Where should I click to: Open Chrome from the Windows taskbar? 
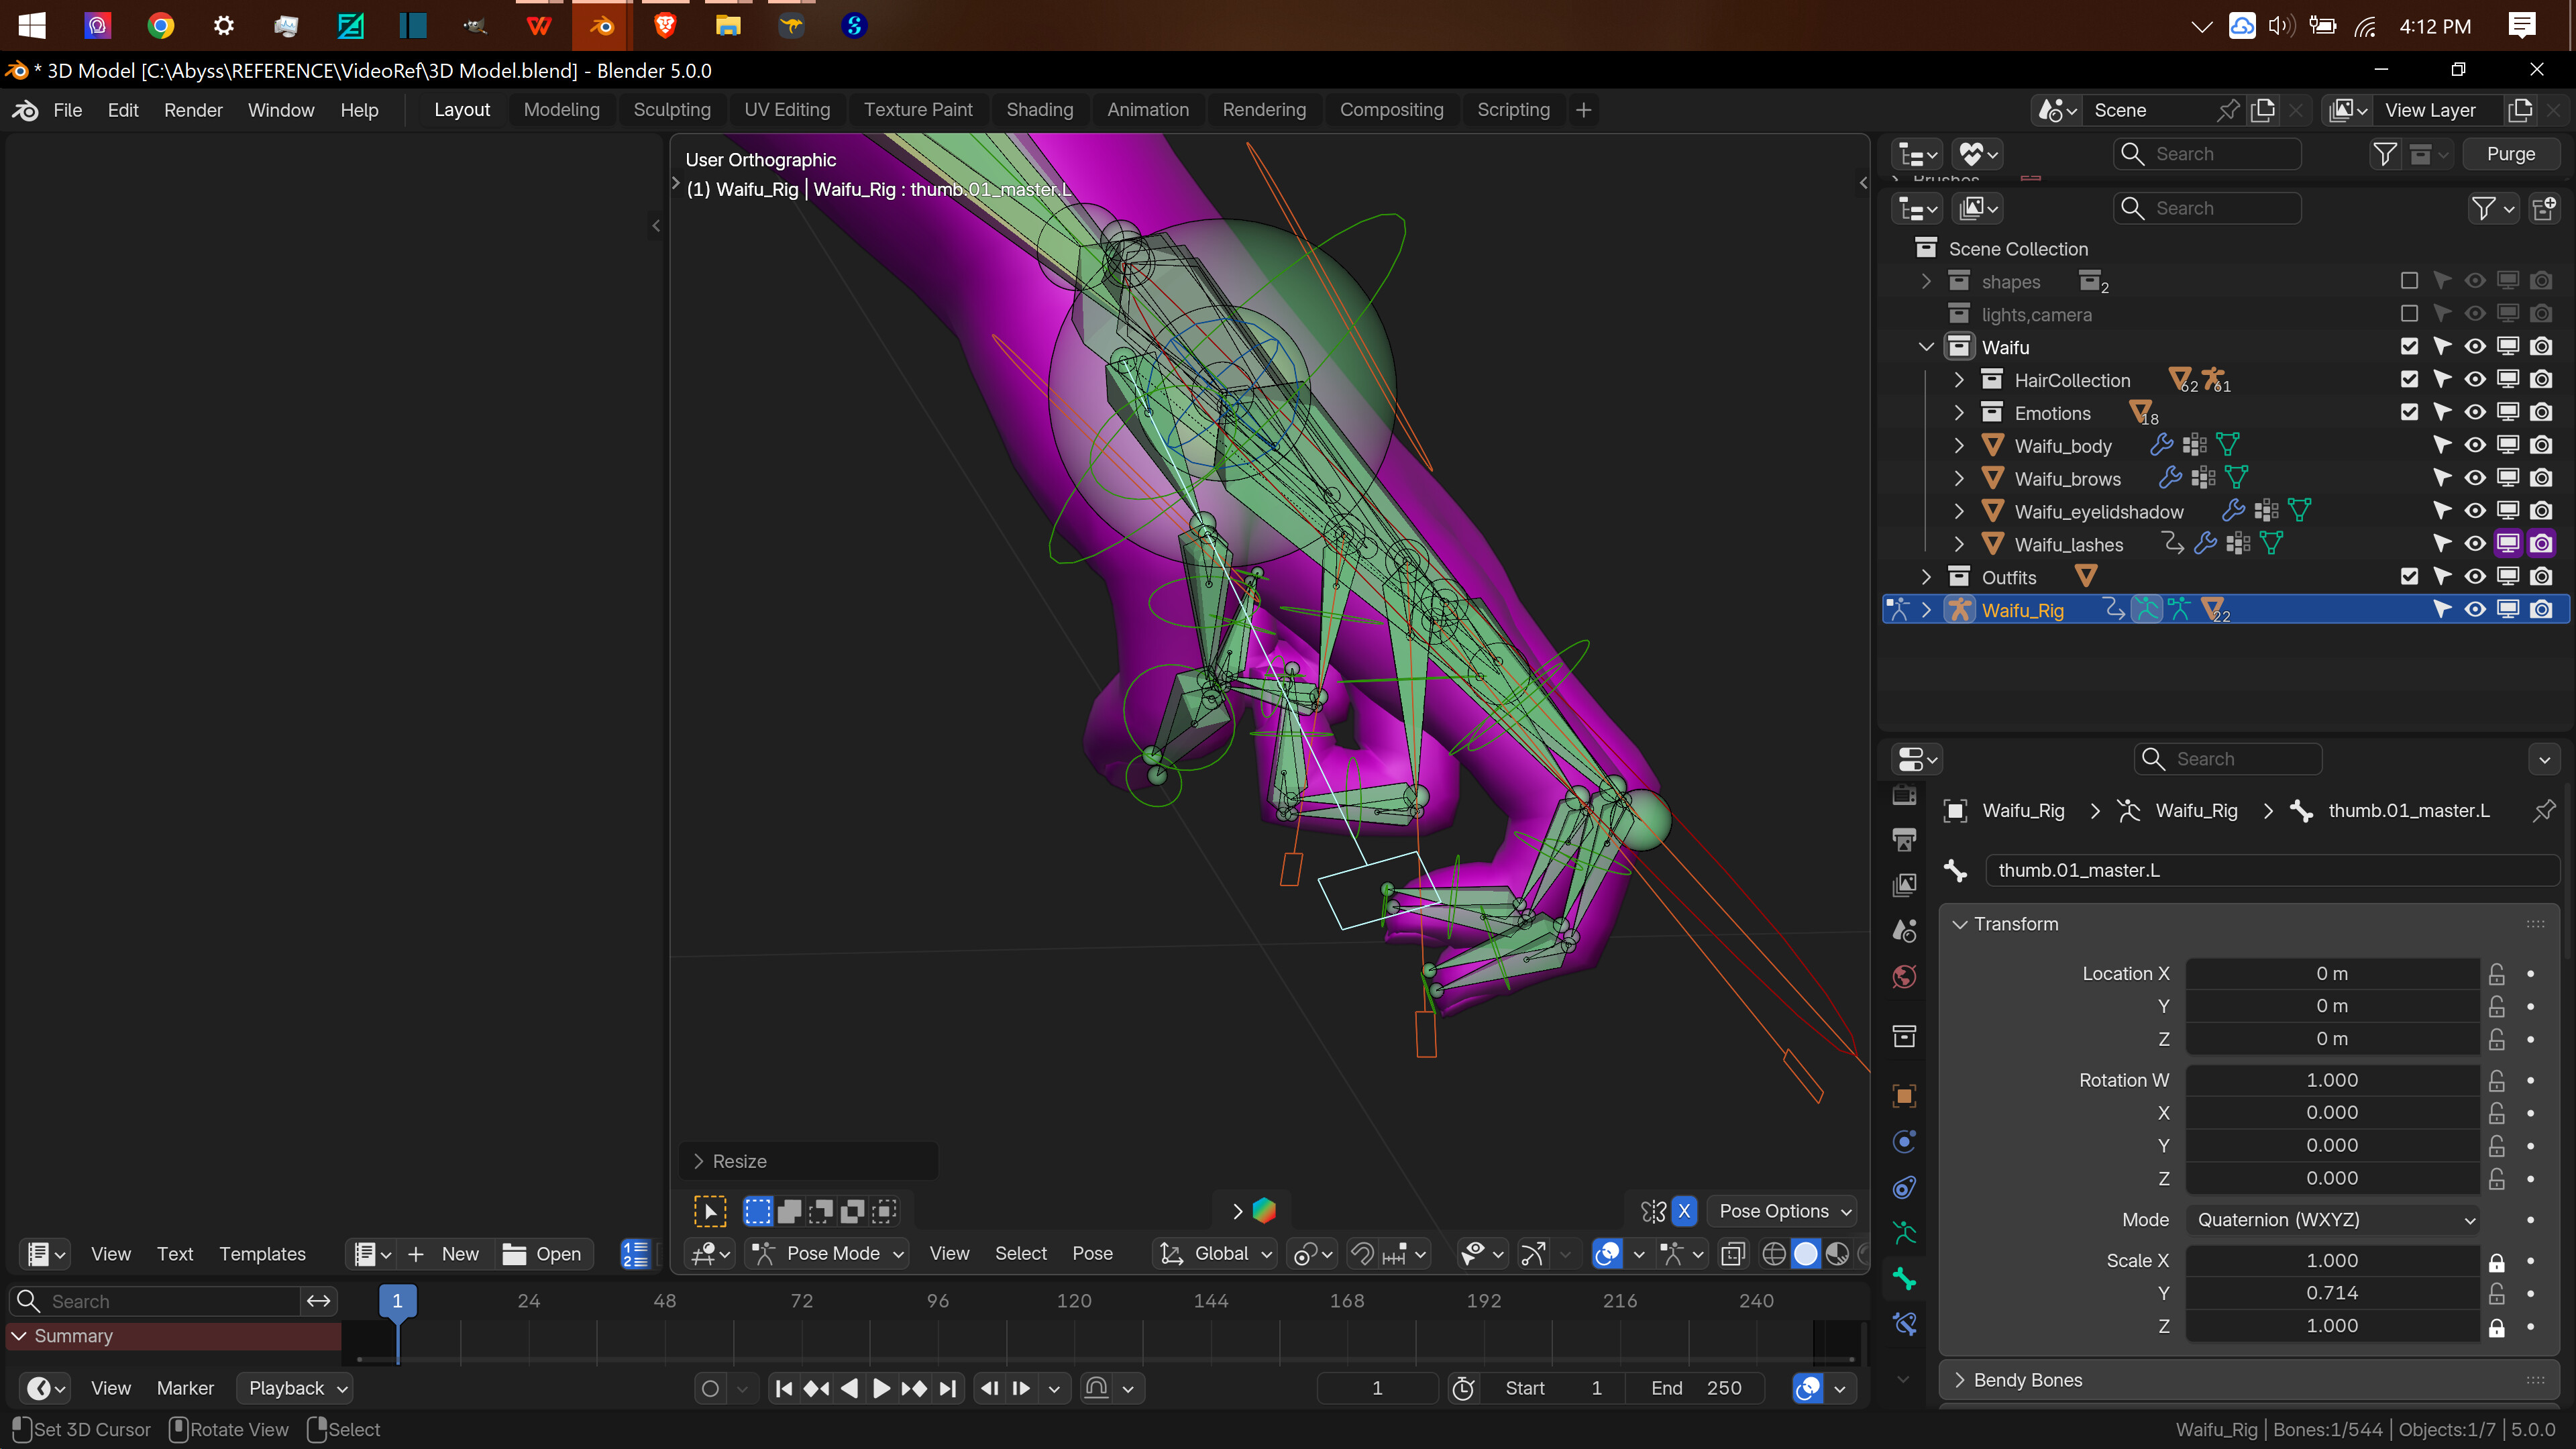tap(160, 26)
